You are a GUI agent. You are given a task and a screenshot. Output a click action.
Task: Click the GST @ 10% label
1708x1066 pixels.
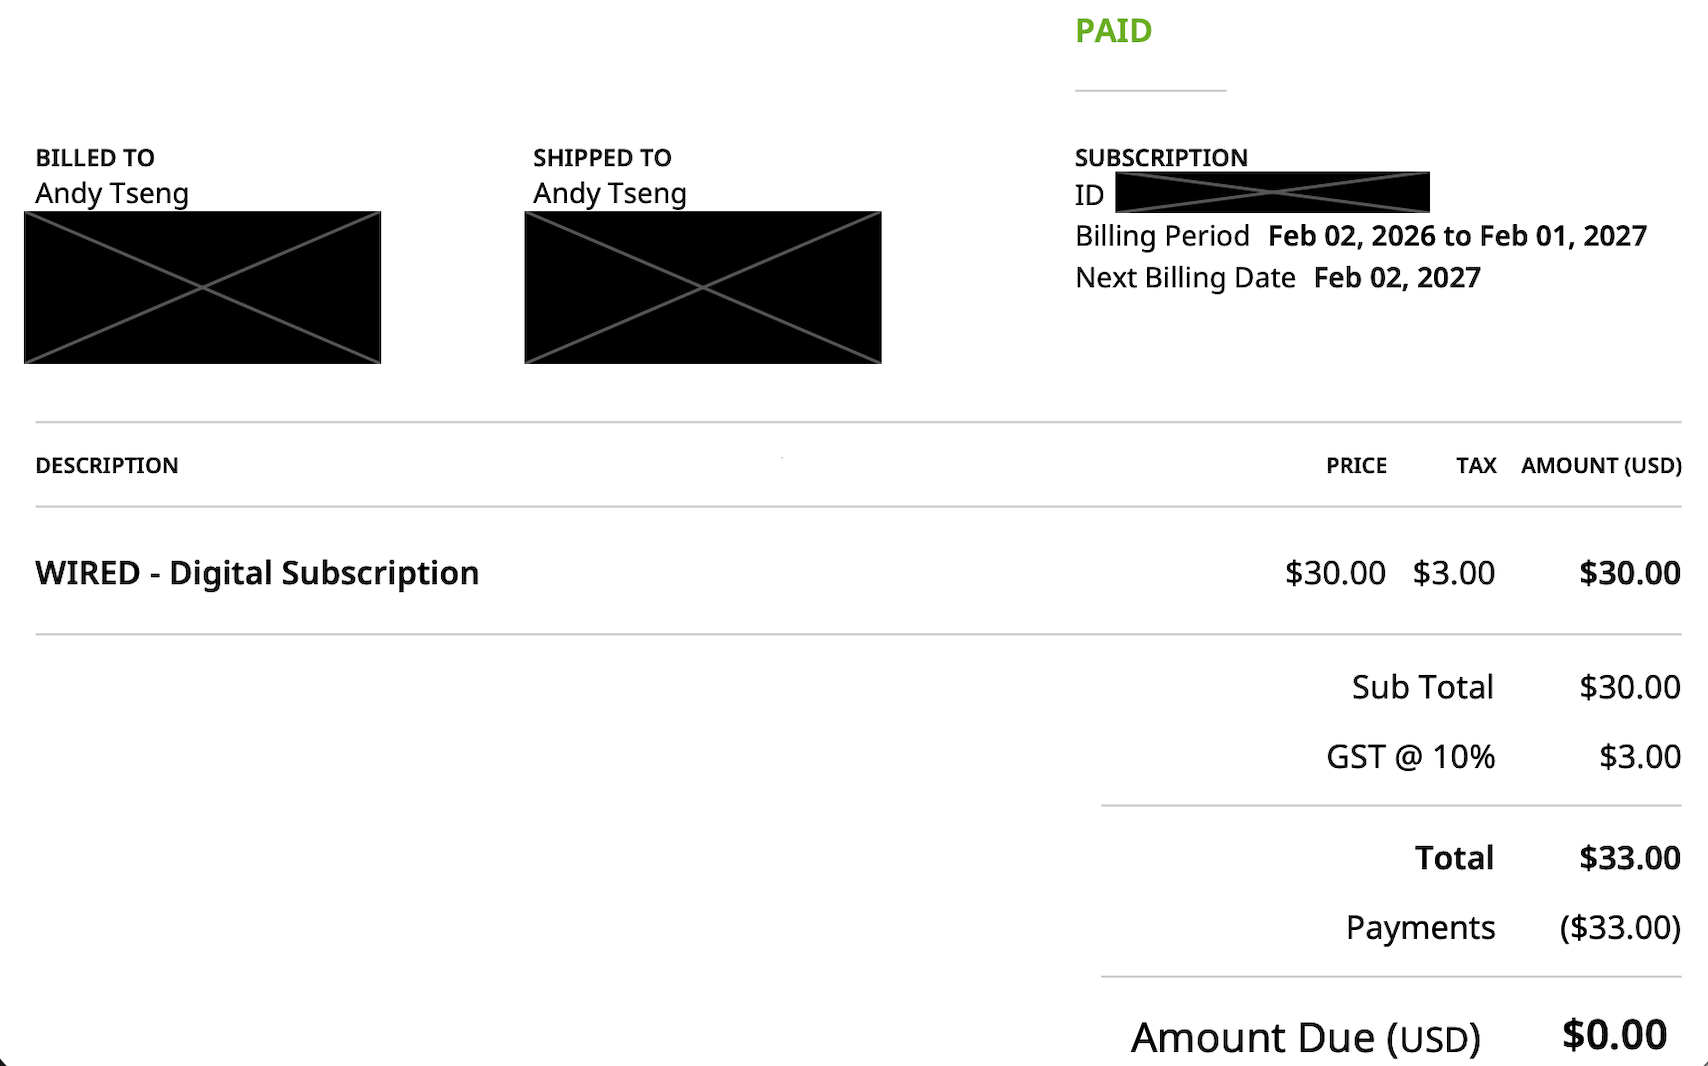coord(1410,757)
